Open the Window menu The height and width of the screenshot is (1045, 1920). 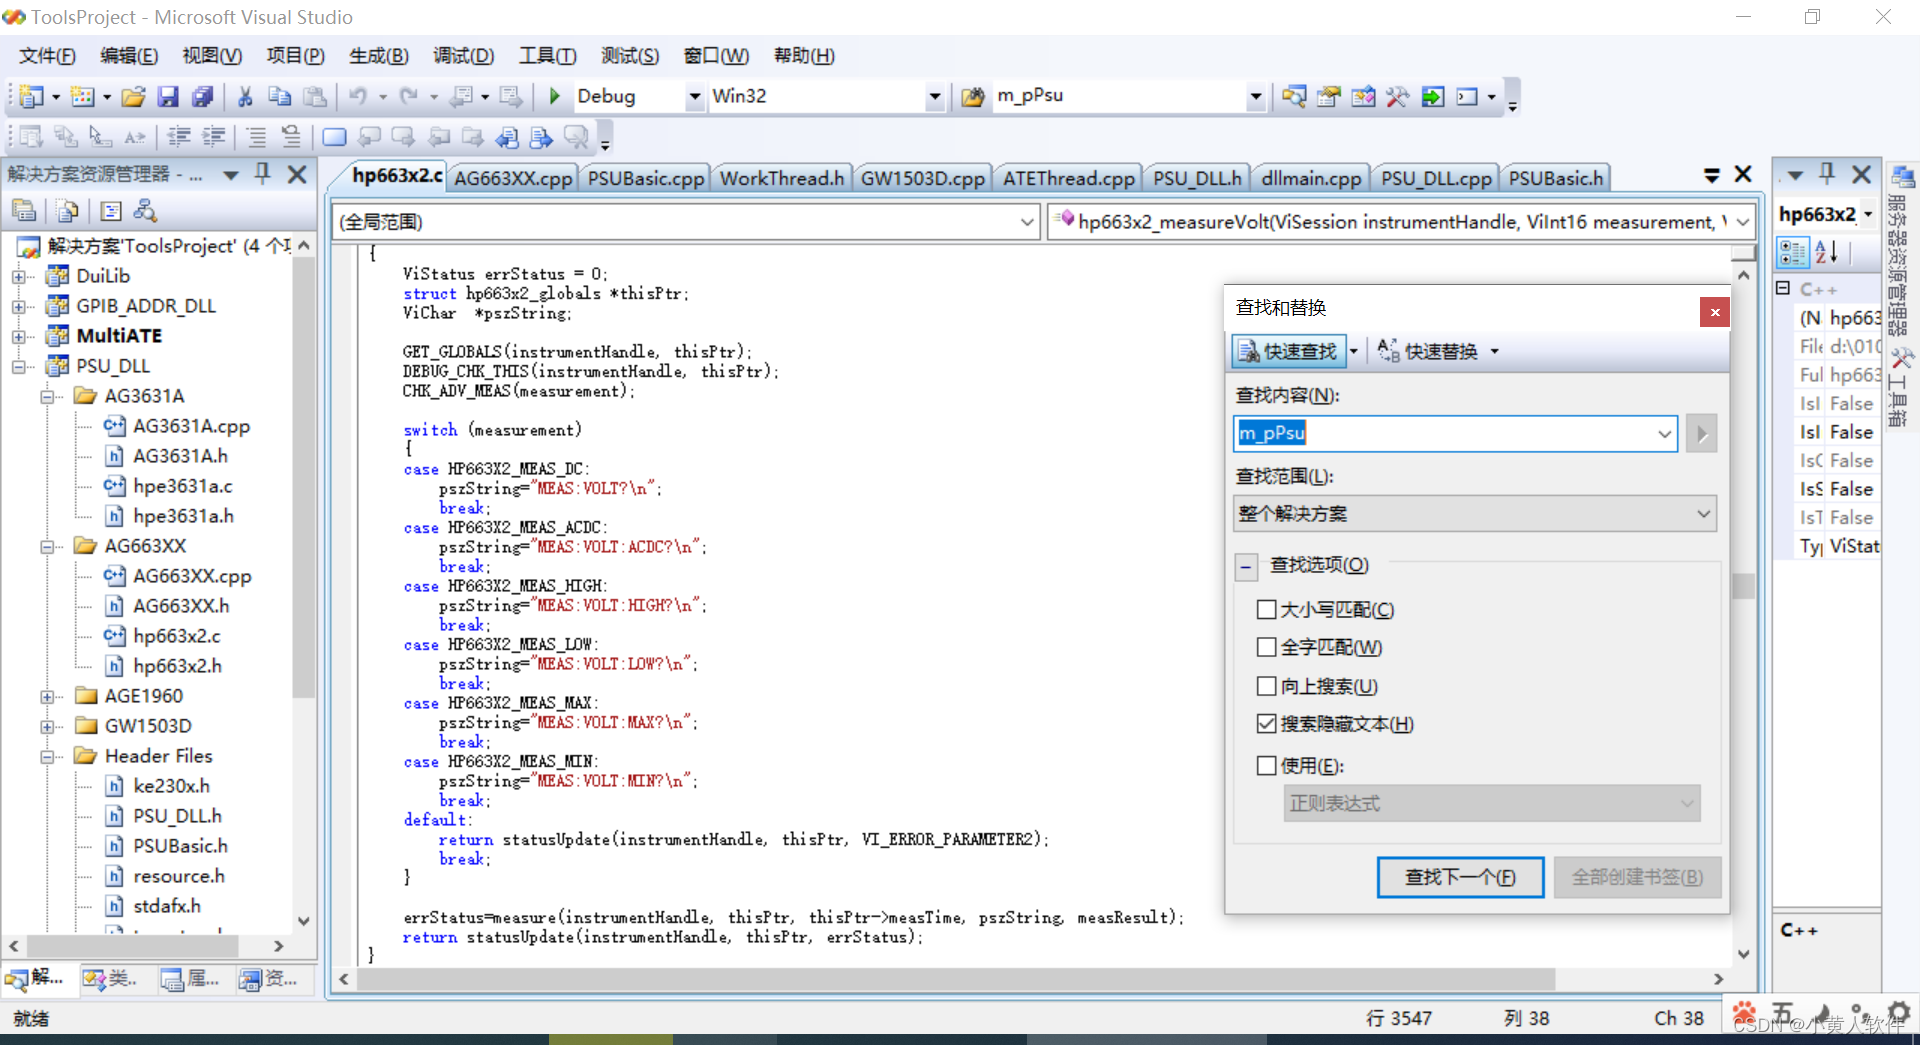pos(716,56)
